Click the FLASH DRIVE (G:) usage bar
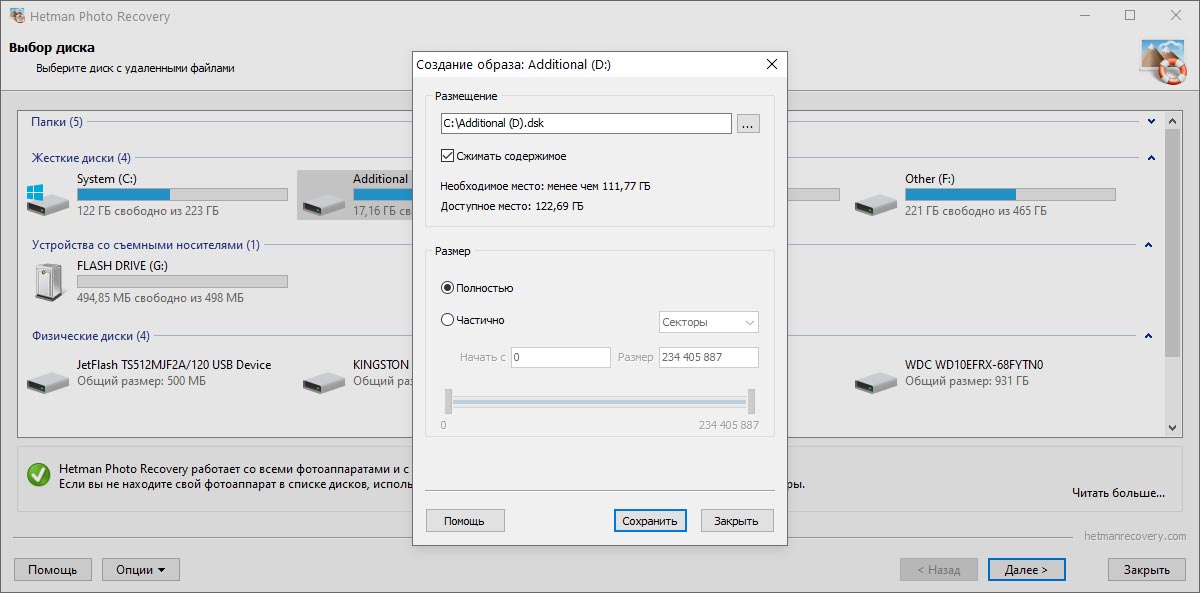The height and width of the screenshot is (593, 1200). tap(182, 282)
